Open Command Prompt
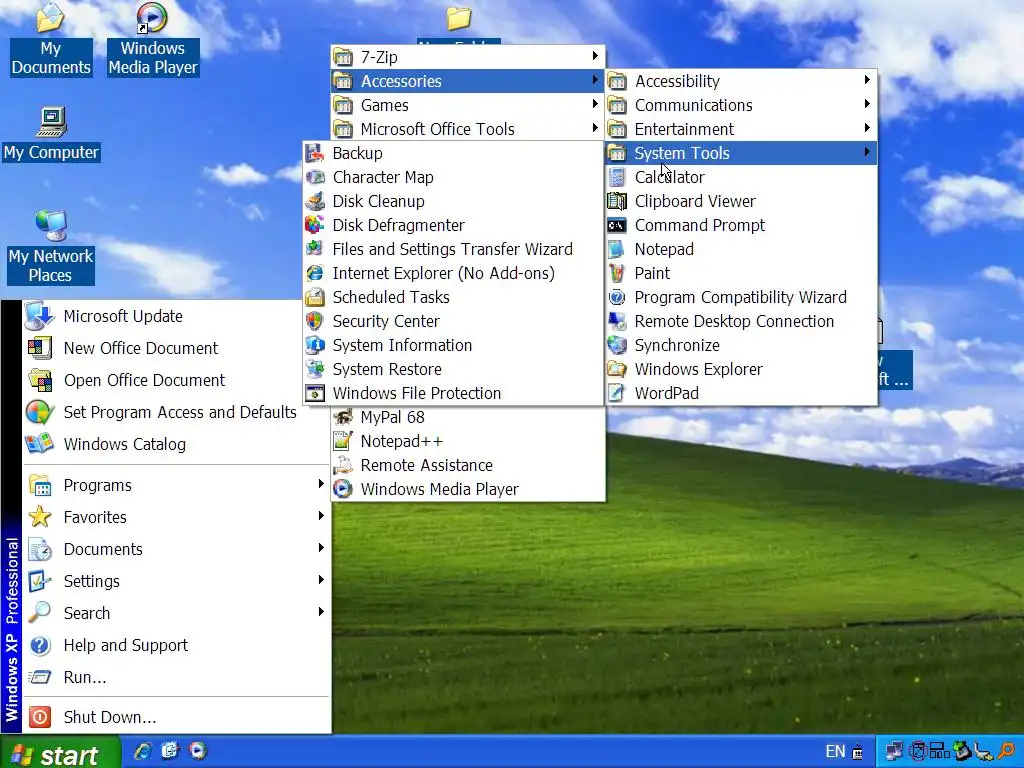 [x=741, y=225]
